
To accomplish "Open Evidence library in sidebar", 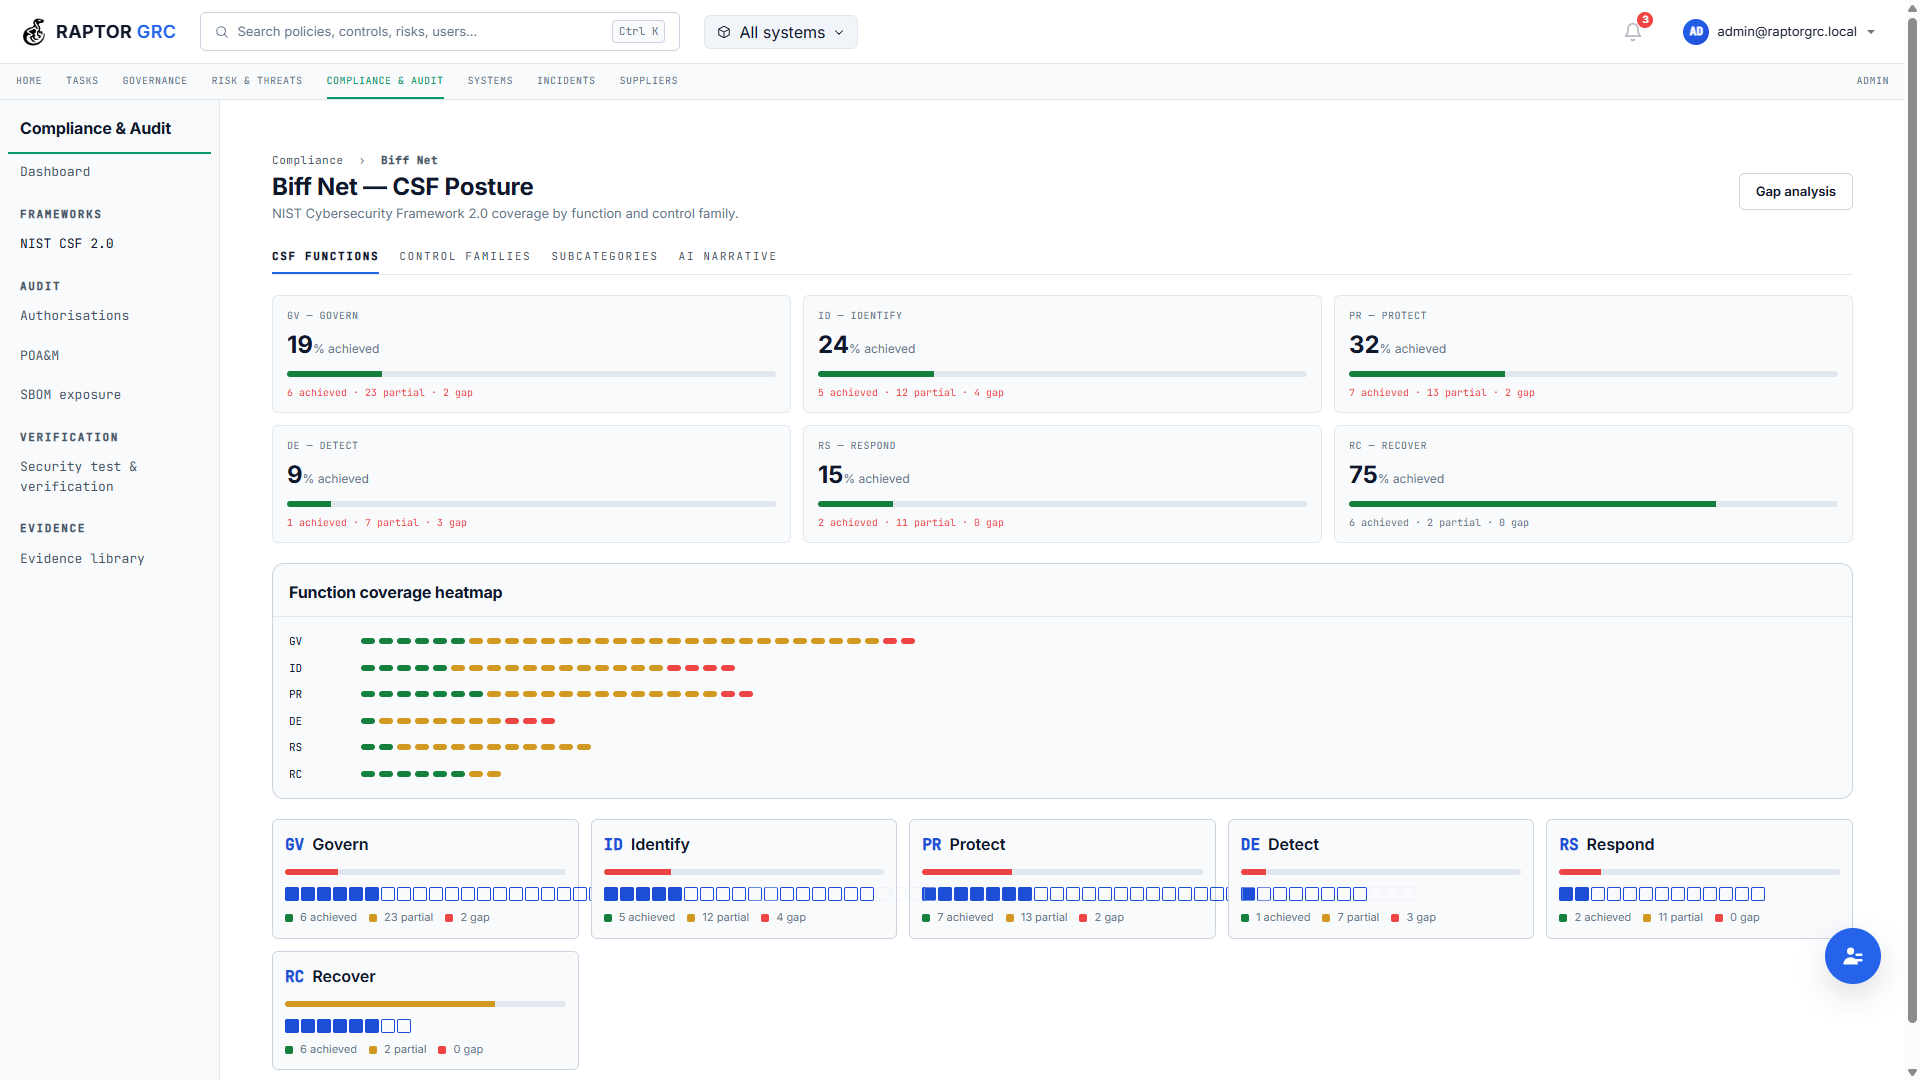I will point(82,559).
